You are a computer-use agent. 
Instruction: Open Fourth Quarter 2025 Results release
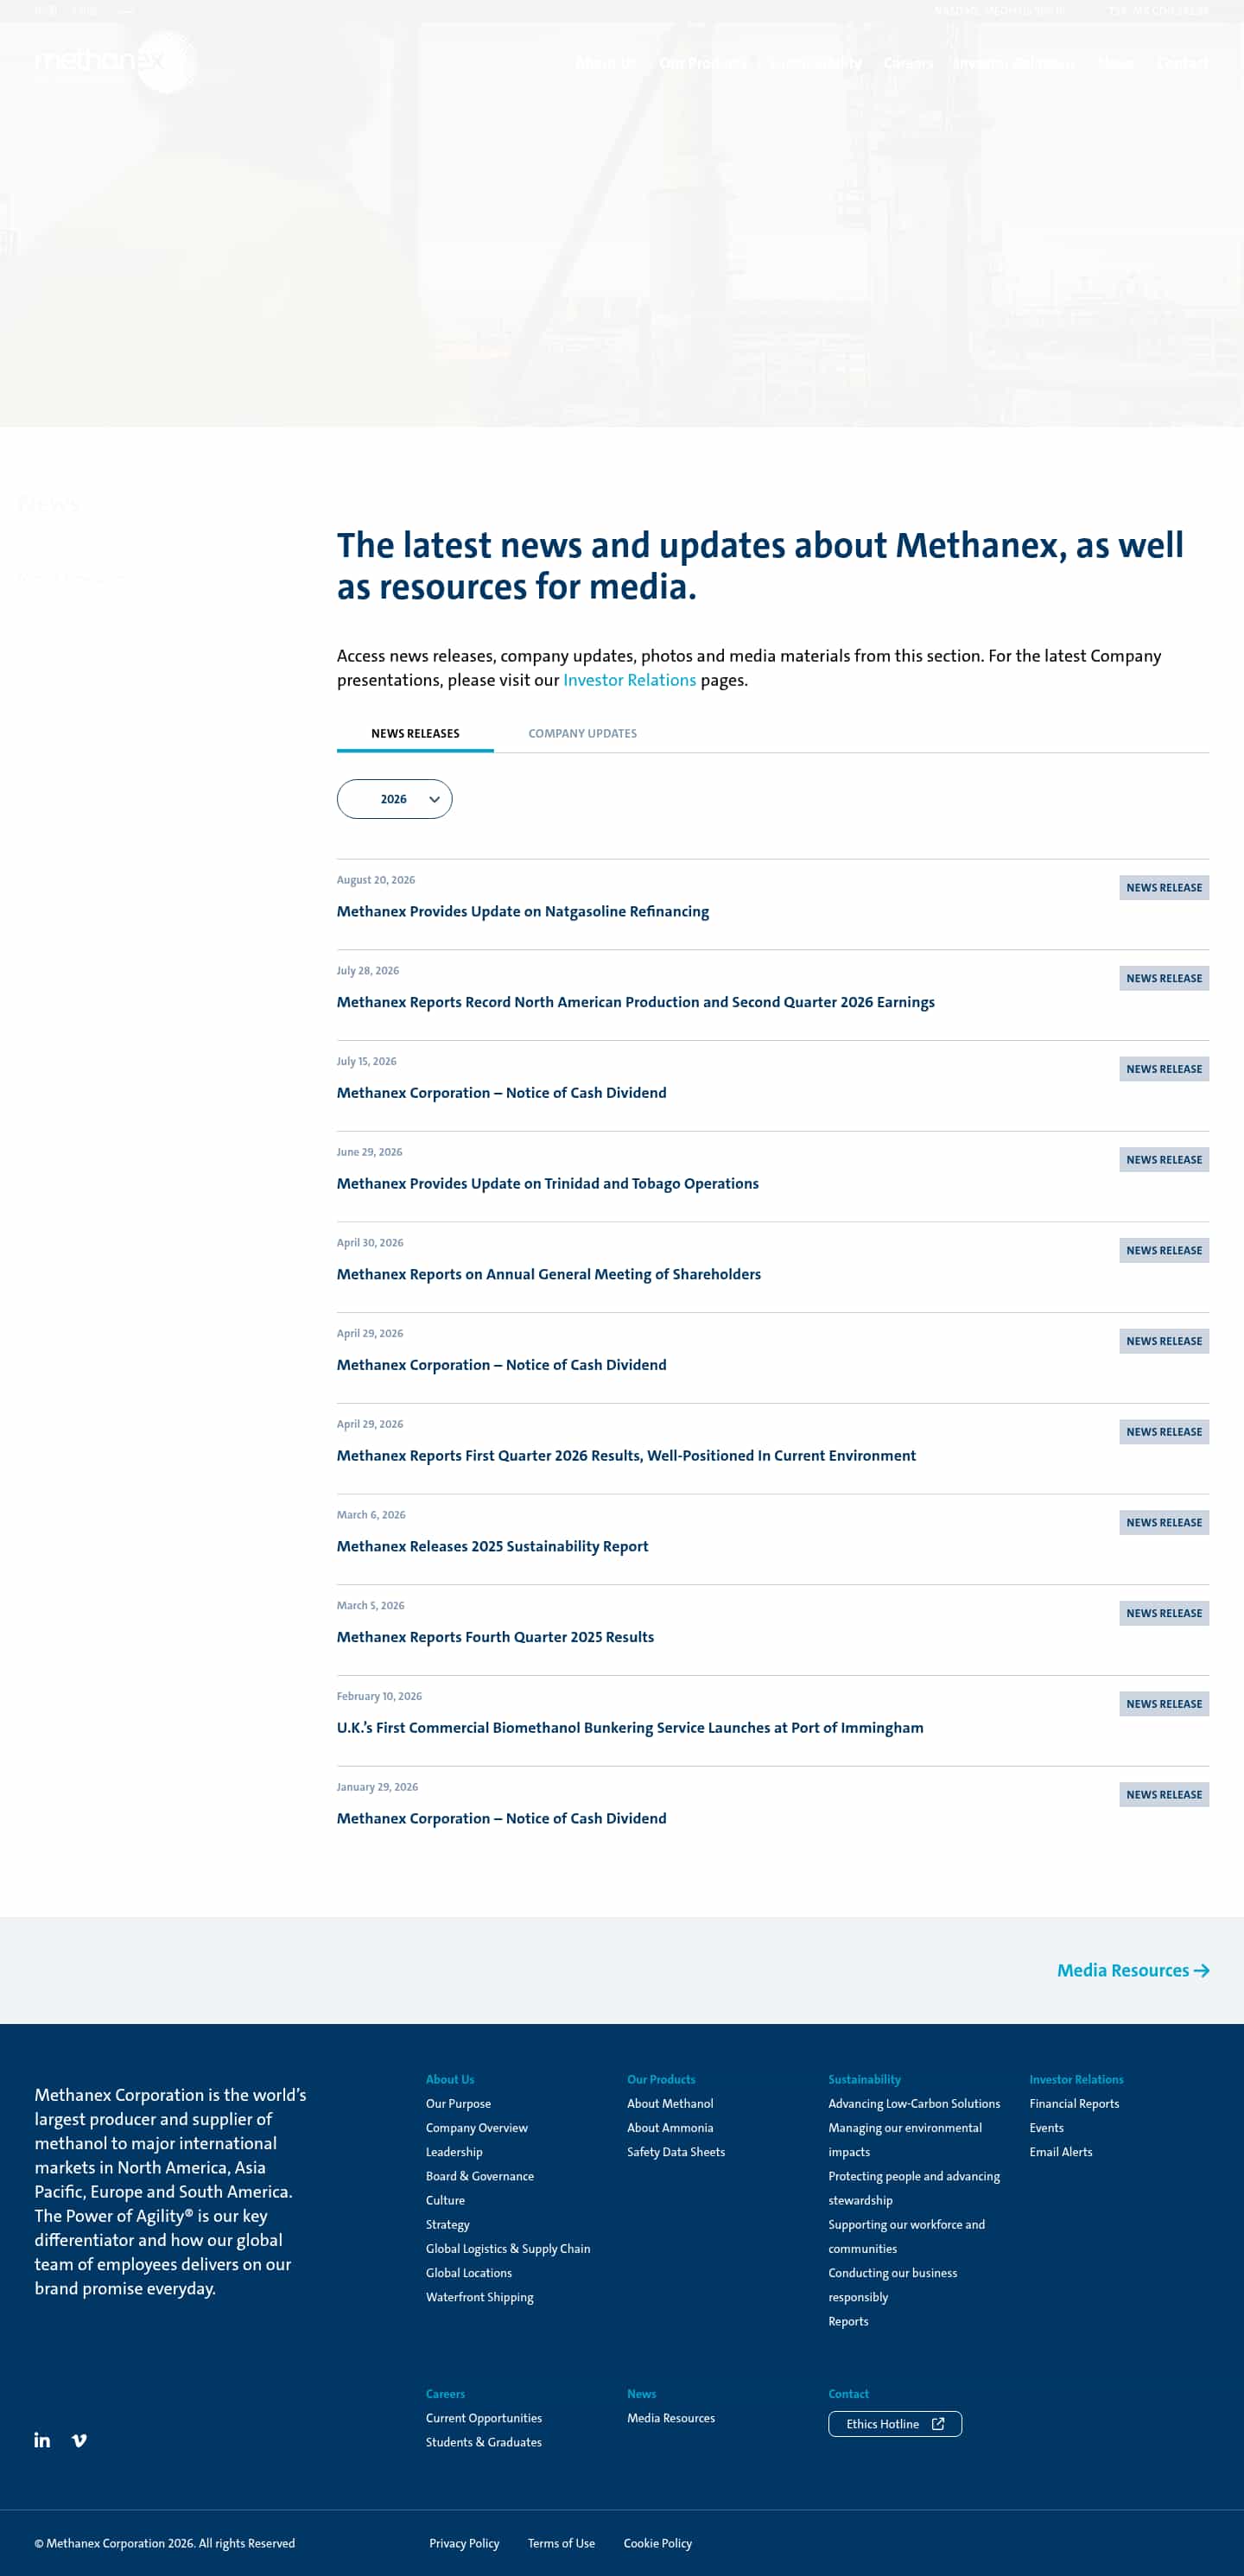pyautogui.click(x=495, y=1637)
